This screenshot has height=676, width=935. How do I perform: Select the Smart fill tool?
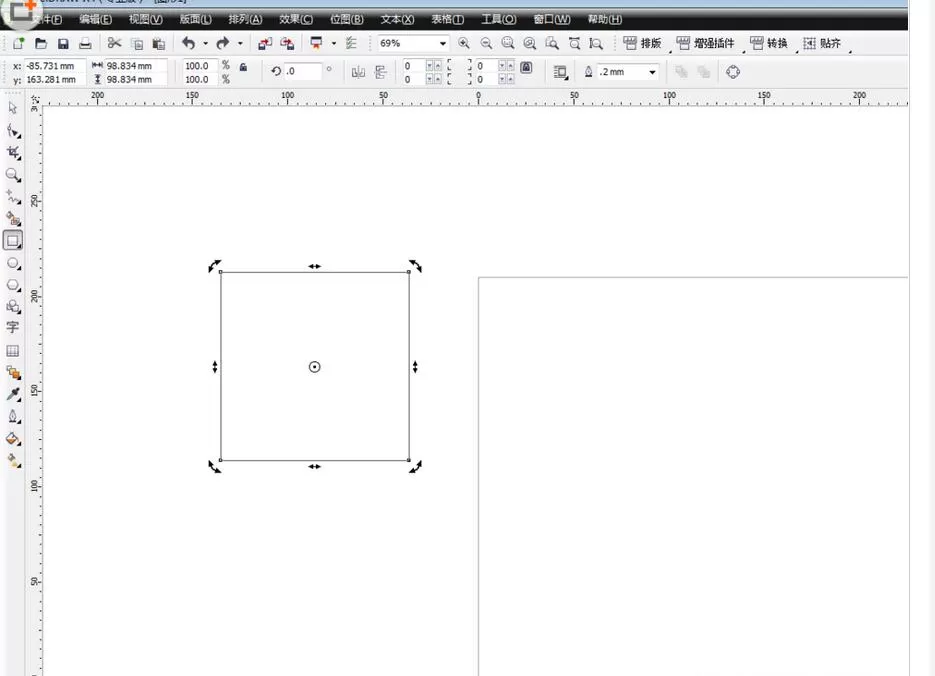click(13, 218)
